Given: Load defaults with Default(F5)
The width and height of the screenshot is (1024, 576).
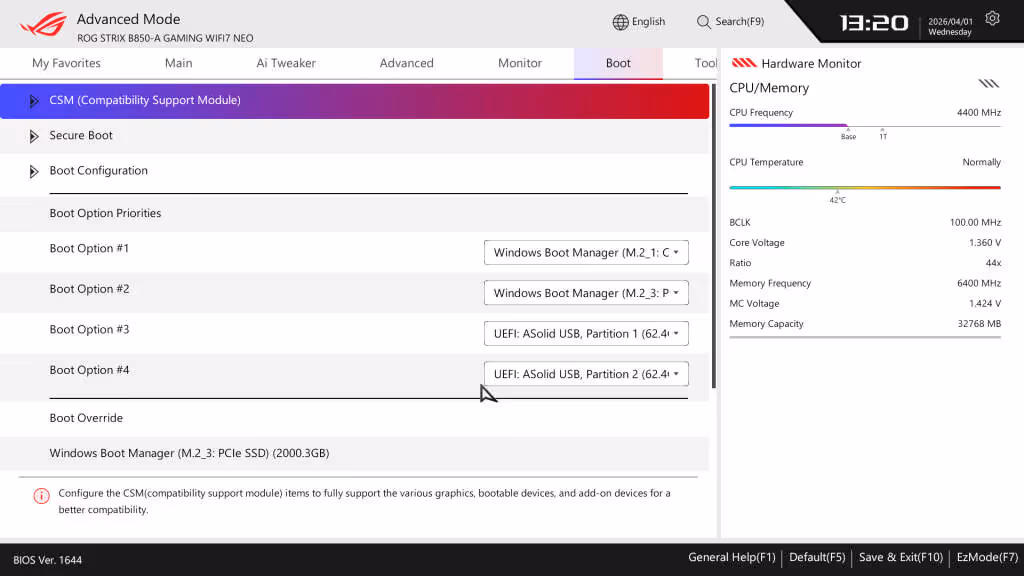Looking at the screenshot, I should click(x=817, y=557).
